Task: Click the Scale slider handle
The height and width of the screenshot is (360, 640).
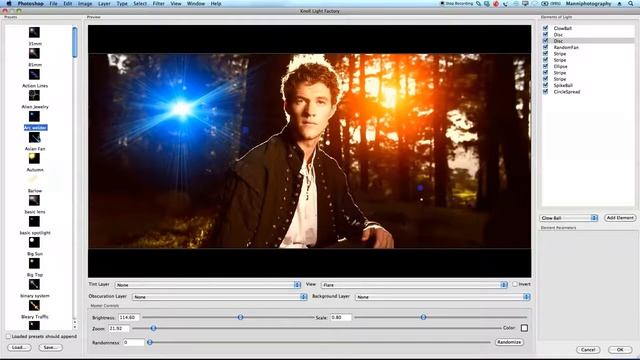Action: click(423, 317)
